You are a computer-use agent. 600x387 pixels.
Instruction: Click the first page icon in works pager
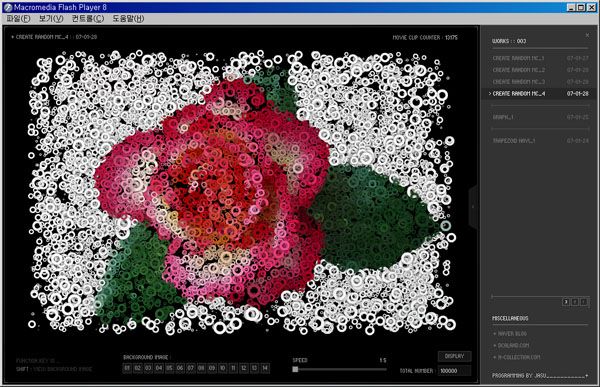tap(566, 302)
